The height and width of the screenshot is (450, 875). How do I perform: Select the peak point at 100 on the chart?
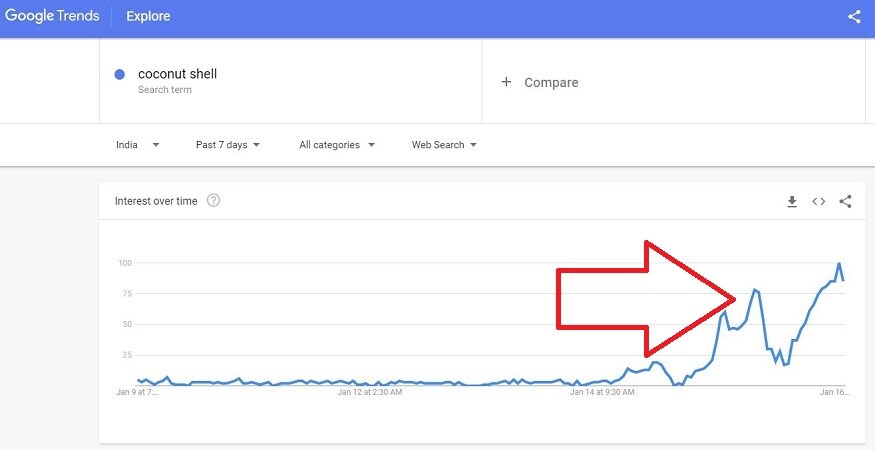pos(839,263)
